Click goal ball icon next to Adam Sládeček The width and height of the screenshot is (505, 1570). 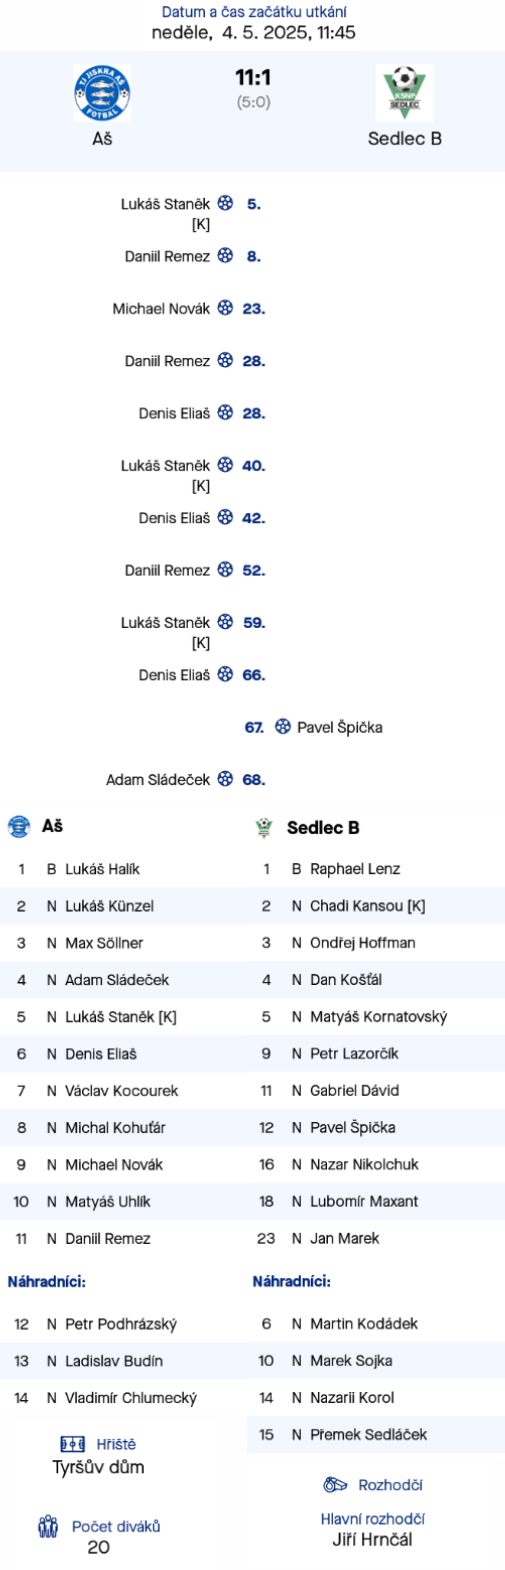(x=225, y=779)
